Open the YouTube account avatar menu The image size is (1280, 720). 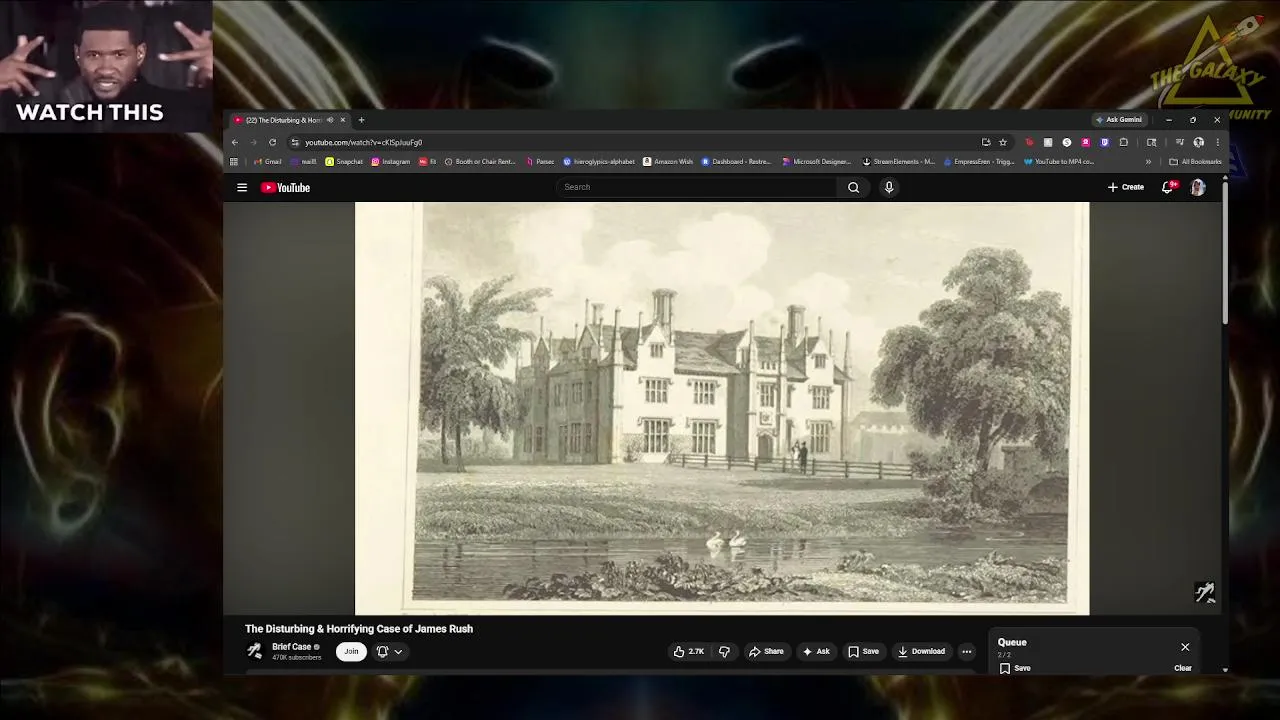point(1198,187)
